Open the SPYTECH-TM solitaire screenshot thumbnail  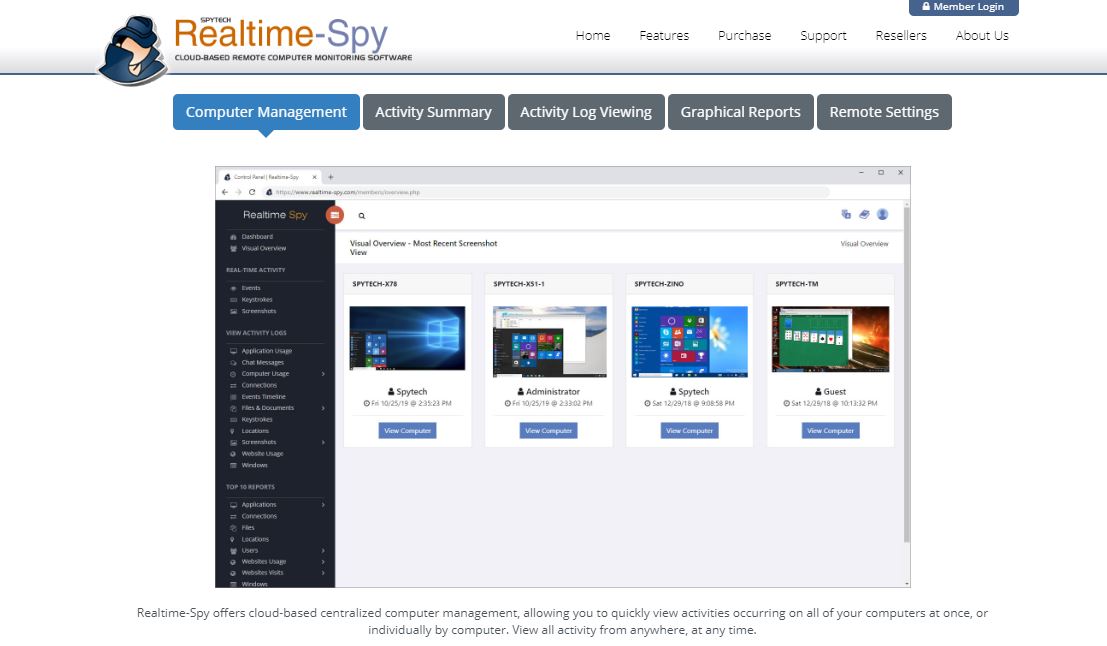830,339
